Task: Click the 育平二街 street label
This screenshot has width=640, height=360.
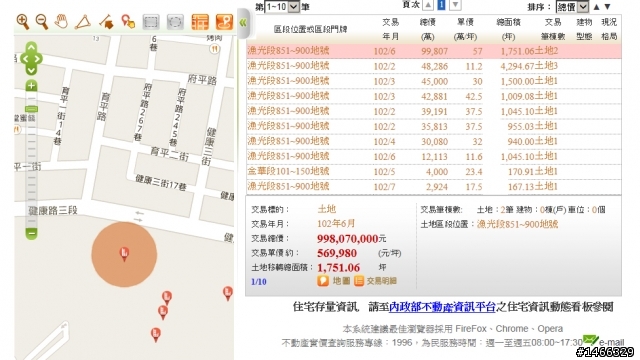Action: 169,154
